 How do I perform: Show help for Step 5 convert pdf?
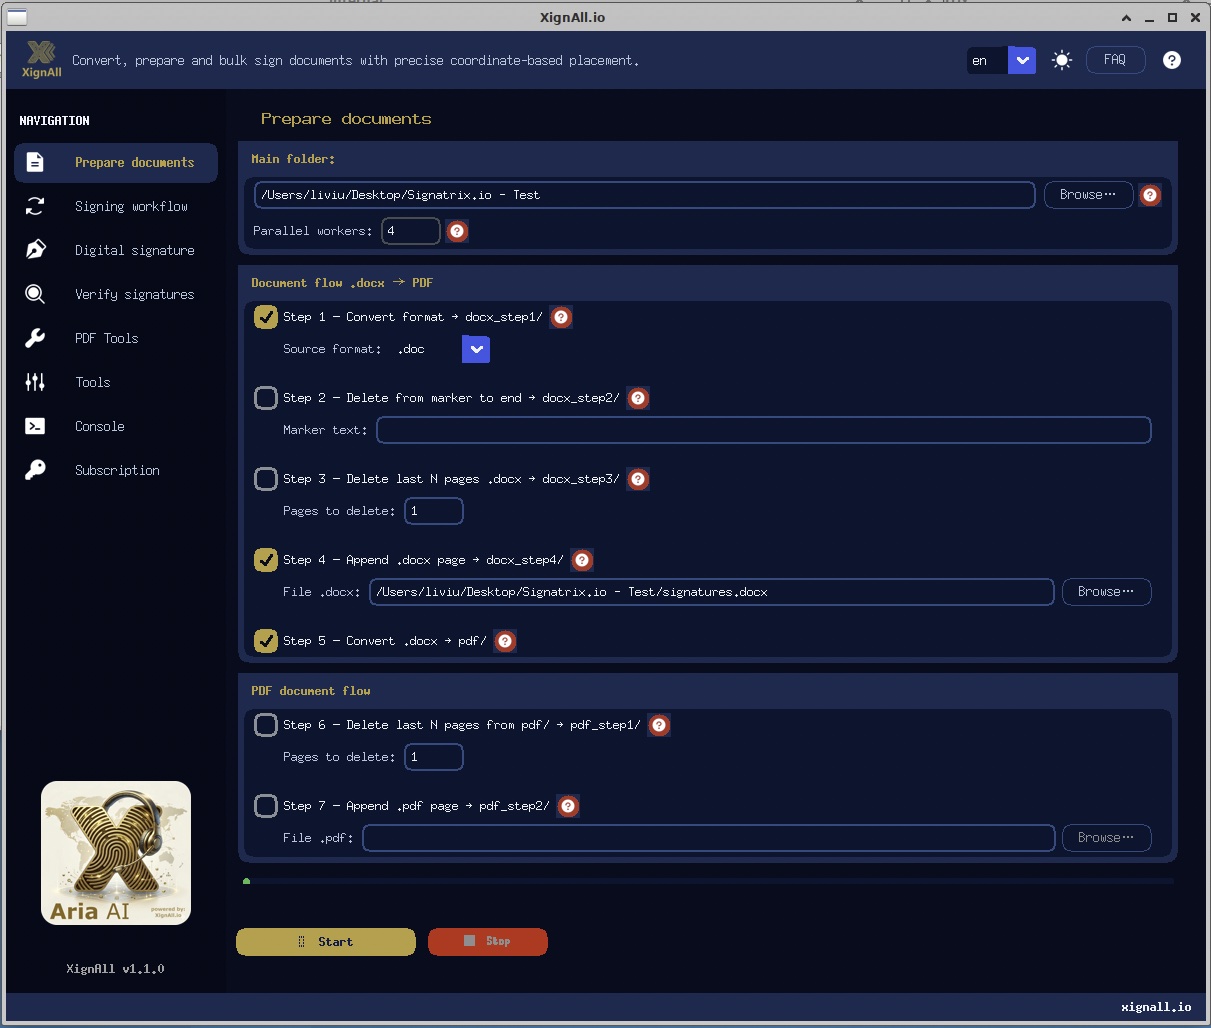click(x=505, y=641)
